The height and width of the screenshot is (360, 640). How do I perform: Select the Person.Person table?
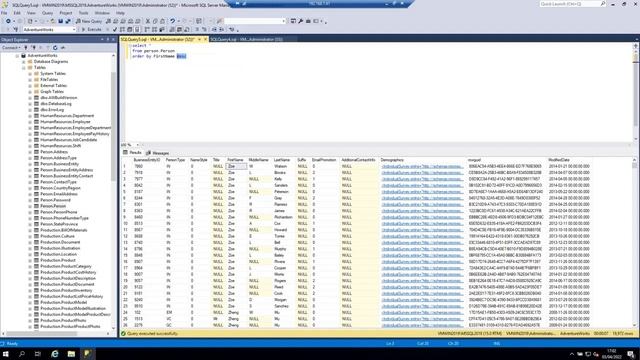(x=53, y=206)
